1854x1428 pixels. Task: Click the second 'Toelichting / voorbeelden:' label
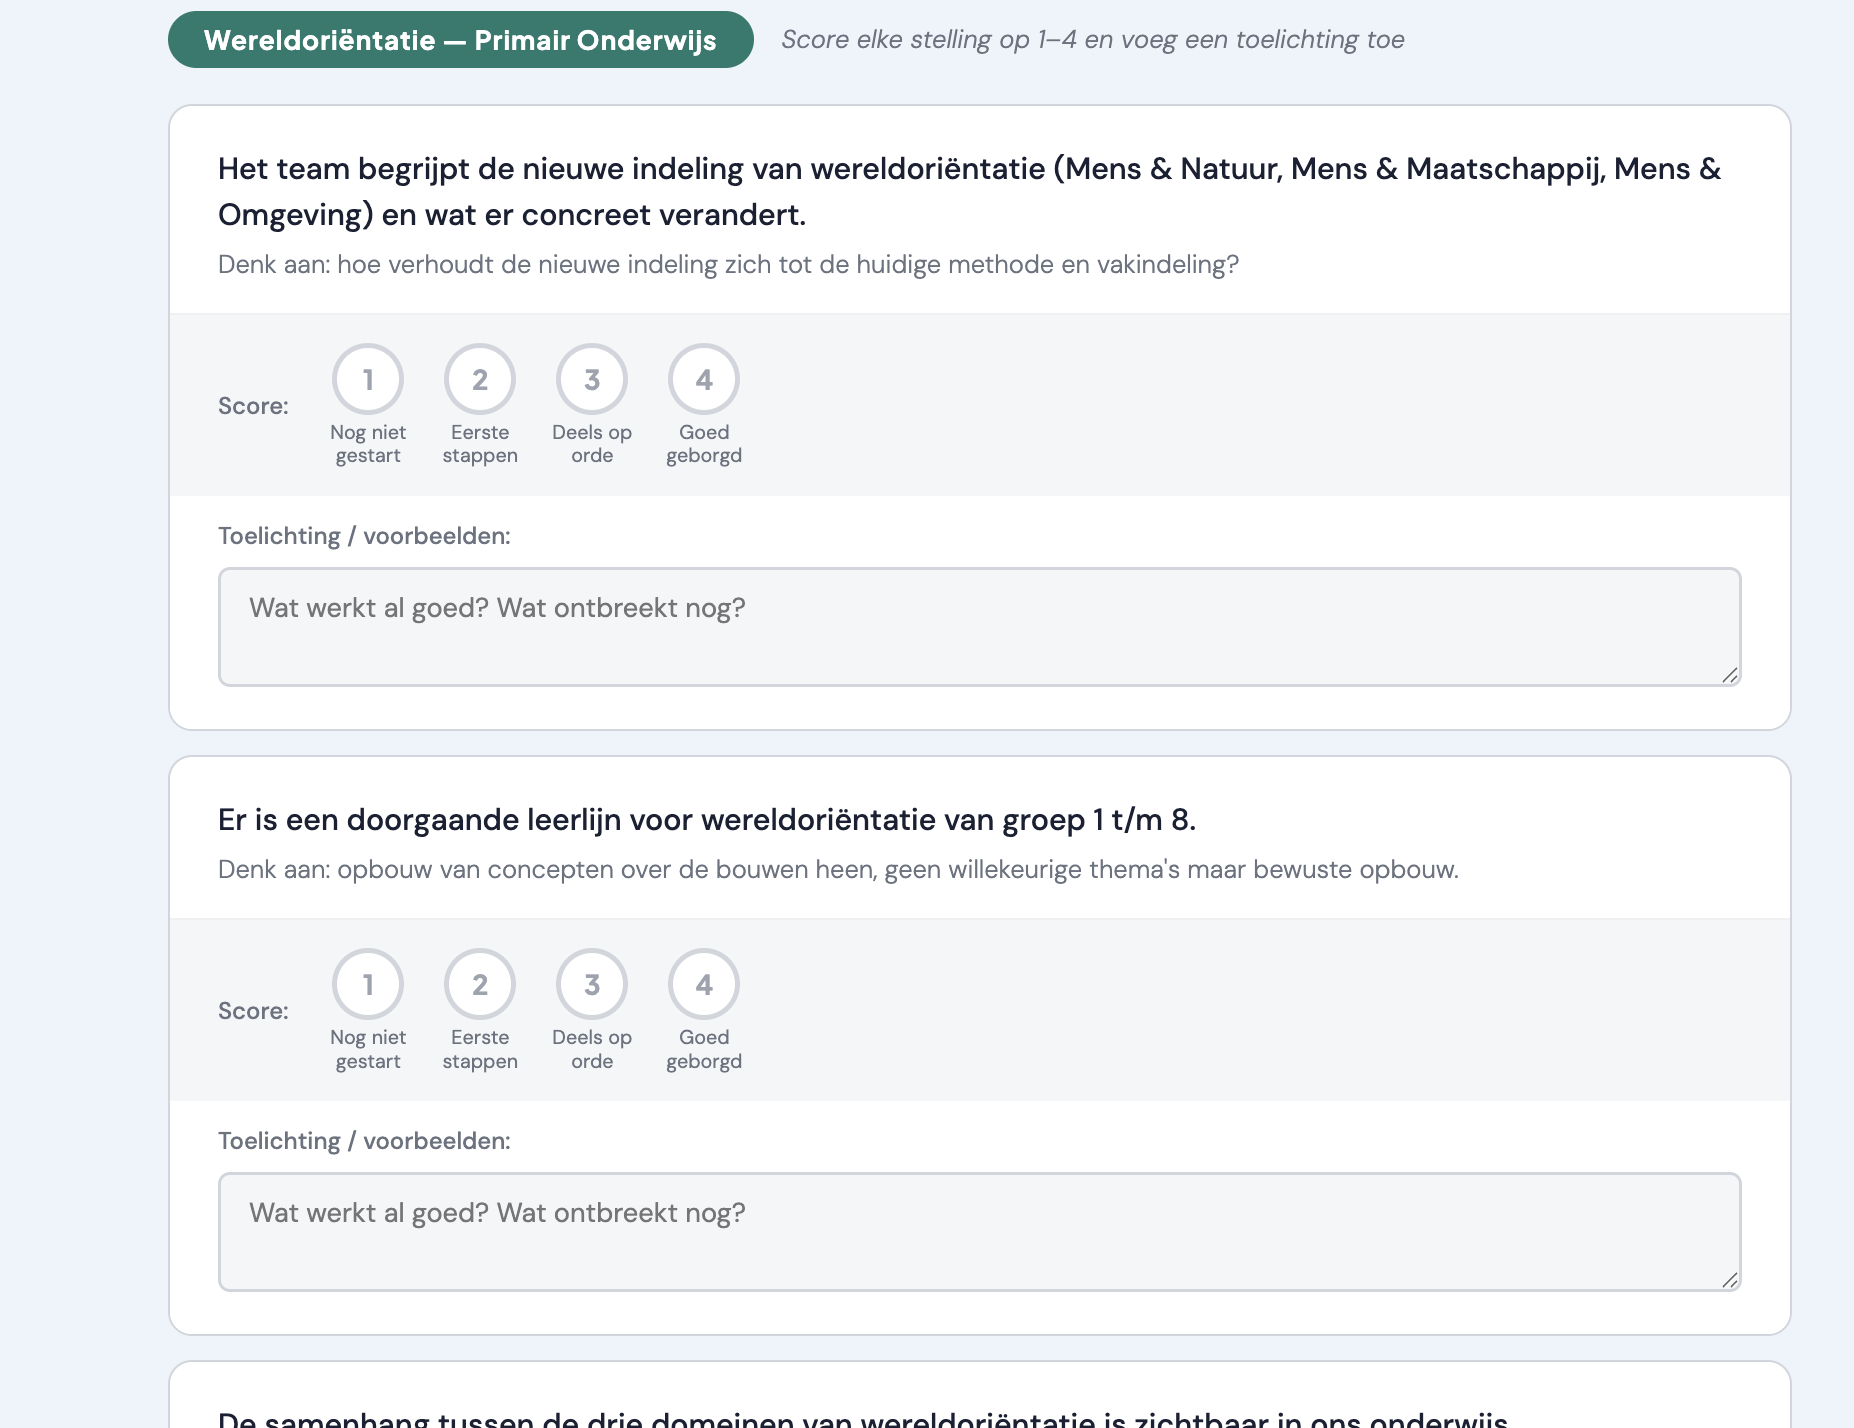pos(364,1141)
